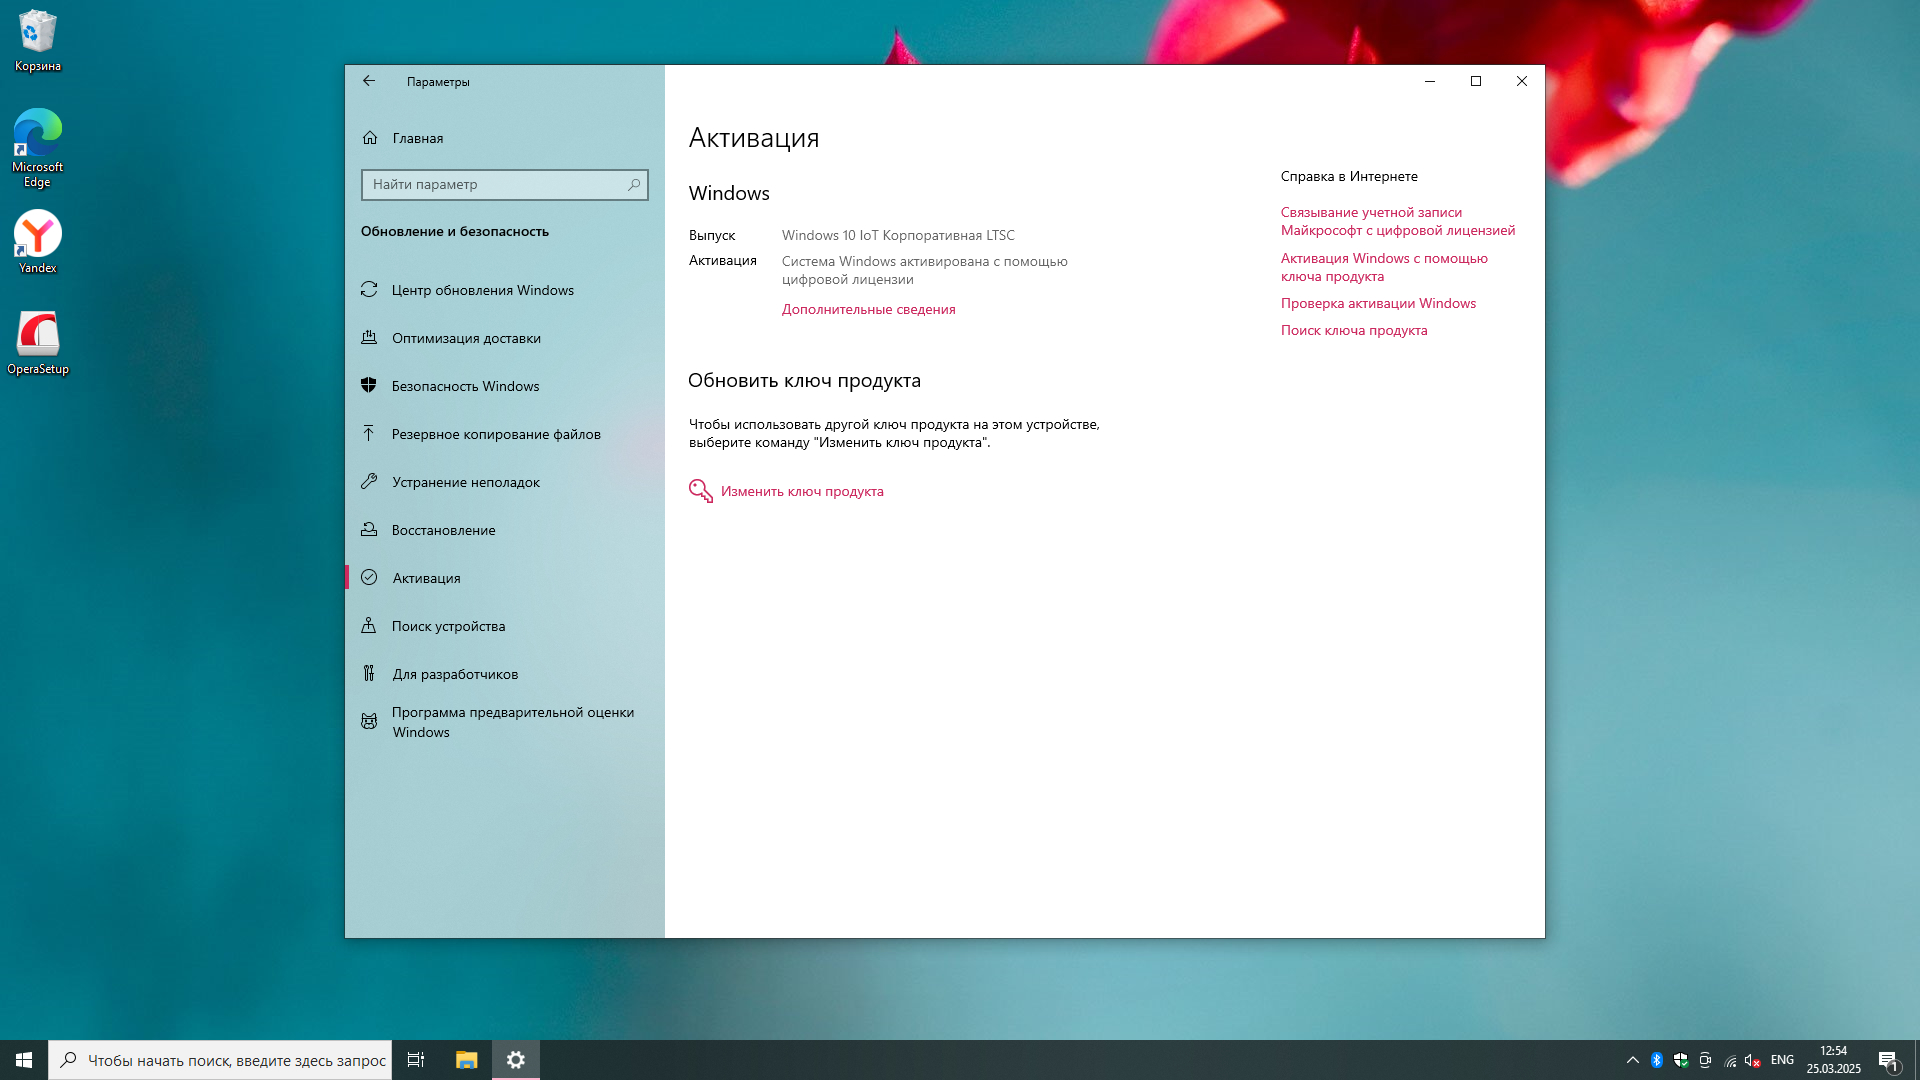Show hidden tray icons chevron
Screen dimensions: 1920x1080
(1633, 1060)
